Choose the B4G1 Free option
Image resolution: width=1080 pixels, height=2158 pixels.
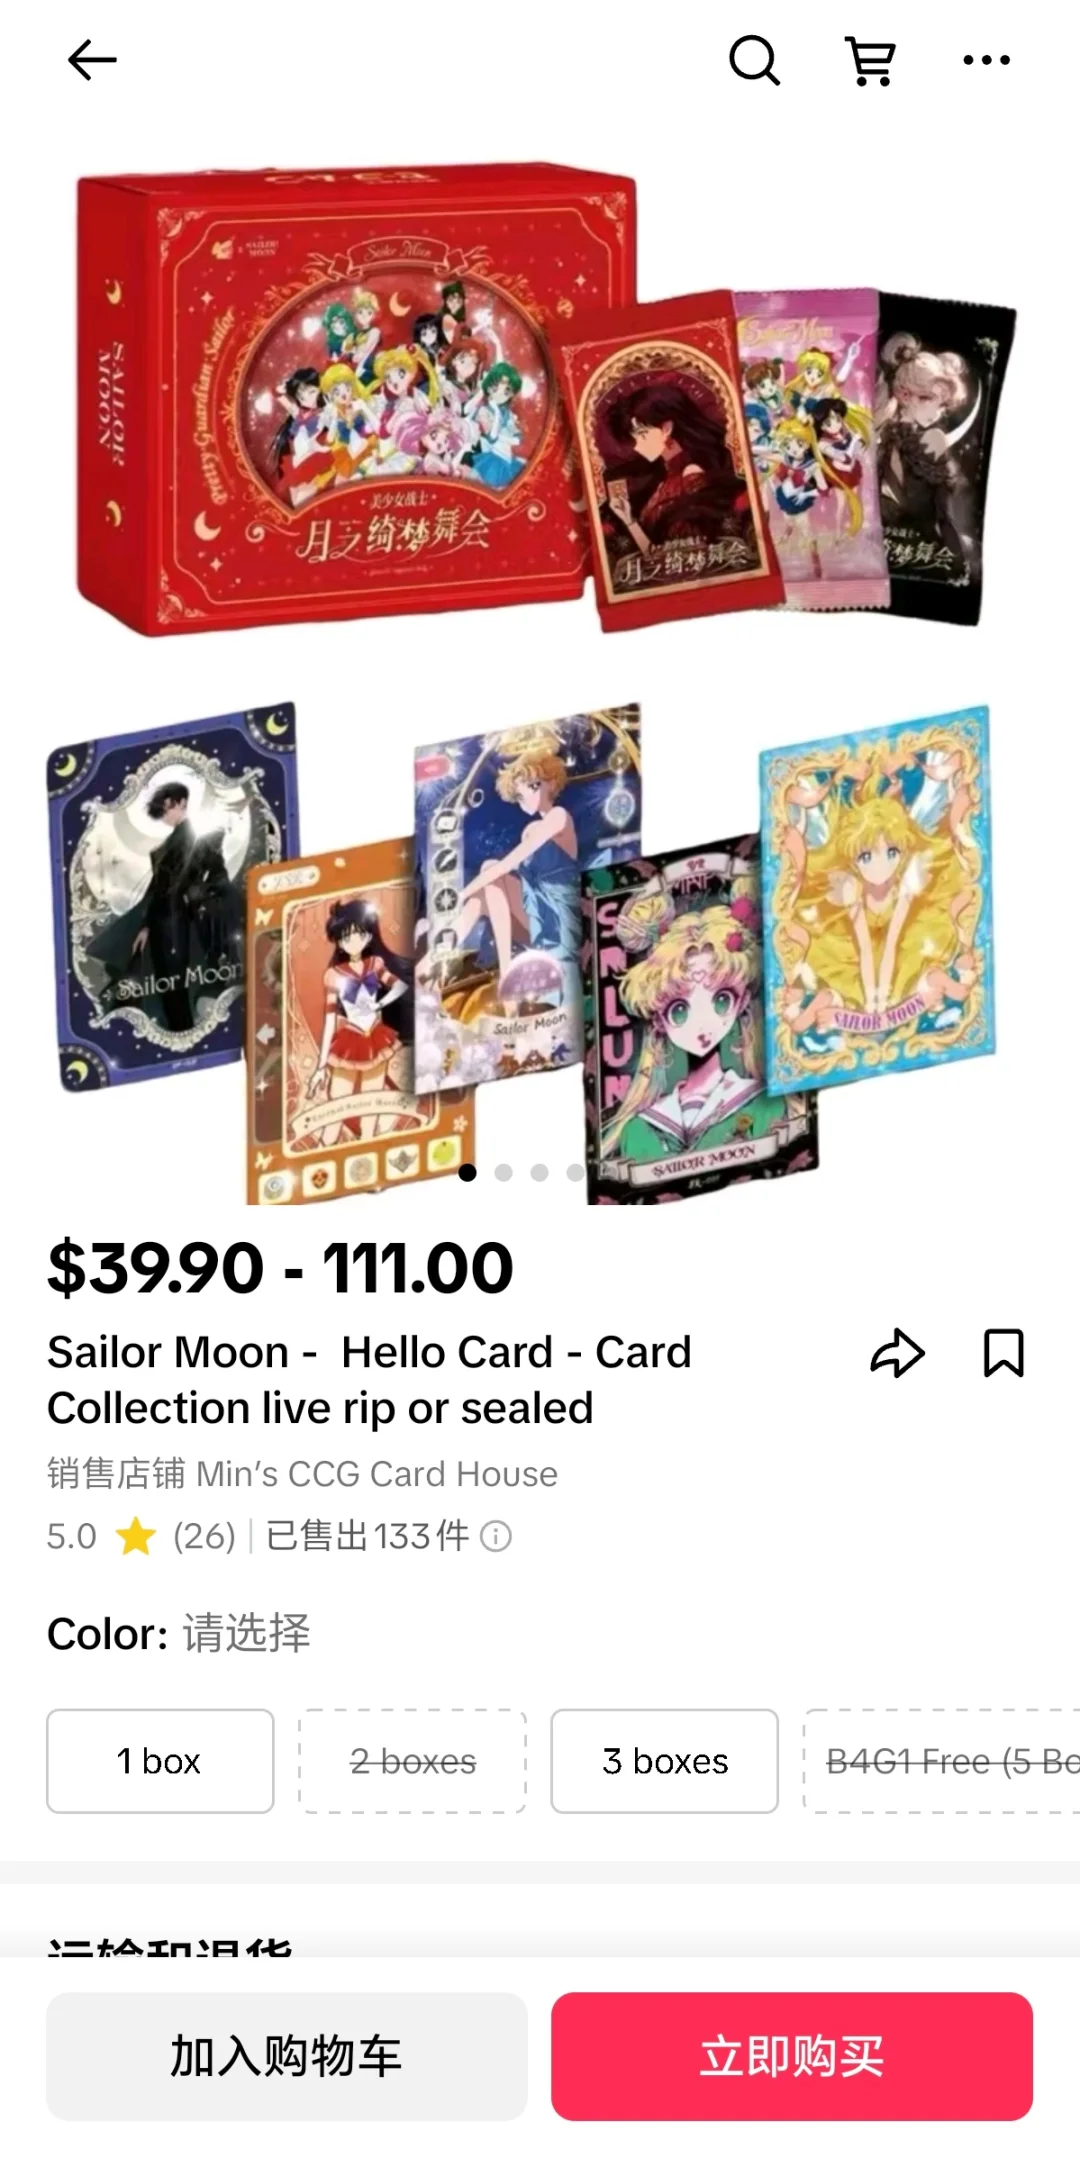point(942,1761)
